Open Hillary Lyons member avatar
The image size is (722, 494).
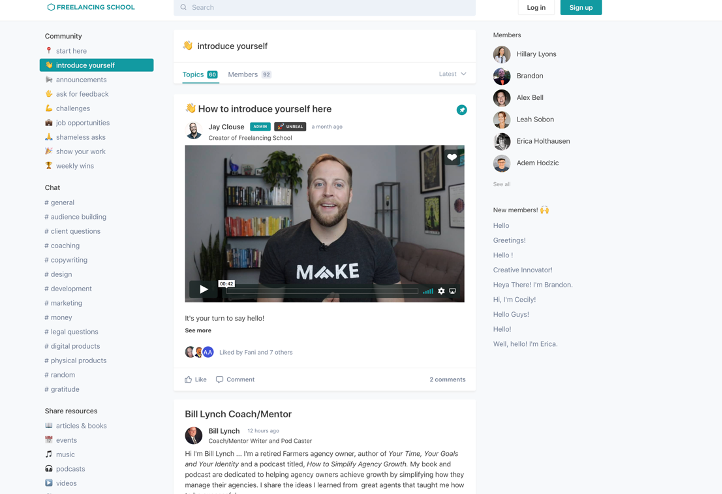point(502,54)
